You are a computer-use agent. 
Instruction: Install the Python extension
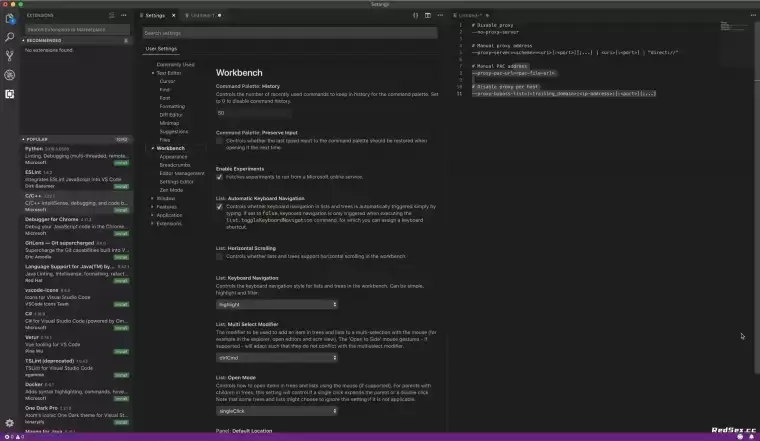(121, 163)
